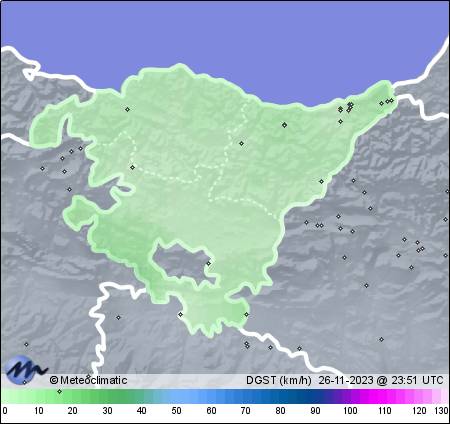Click station marker overlapping the green color scale

click(59, 391)
